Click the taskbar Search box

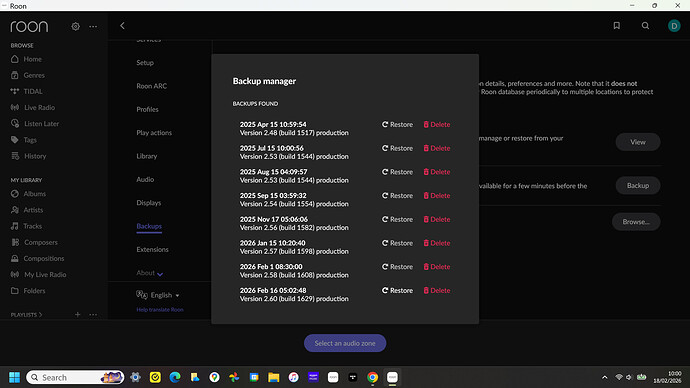pyautogui.click(x=75, y=377)
